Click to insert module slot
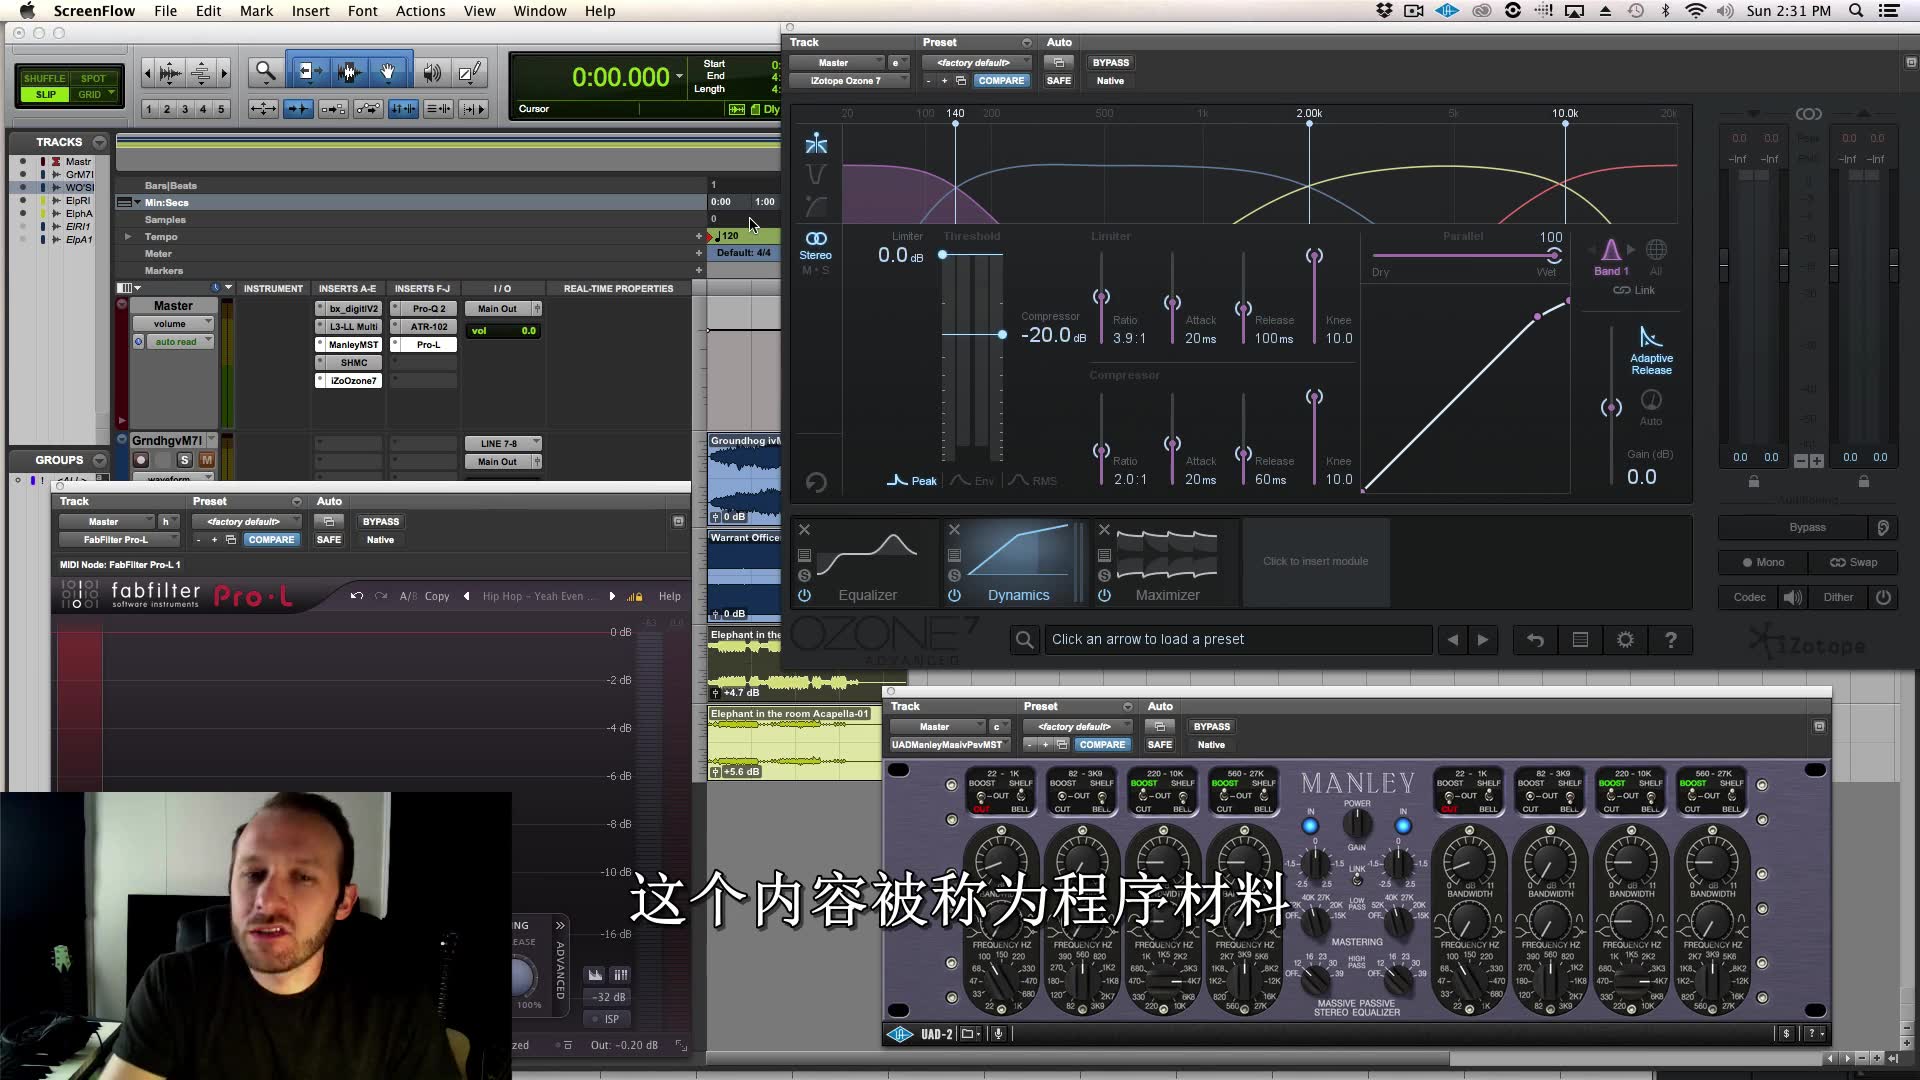1920x1080 pixels. point(1315,562)
